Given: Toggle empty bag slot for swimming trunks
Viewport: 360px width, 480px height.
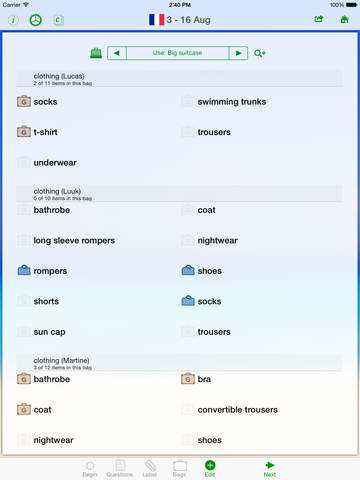Looking at the screenshot, I should (x=188, y=101).
